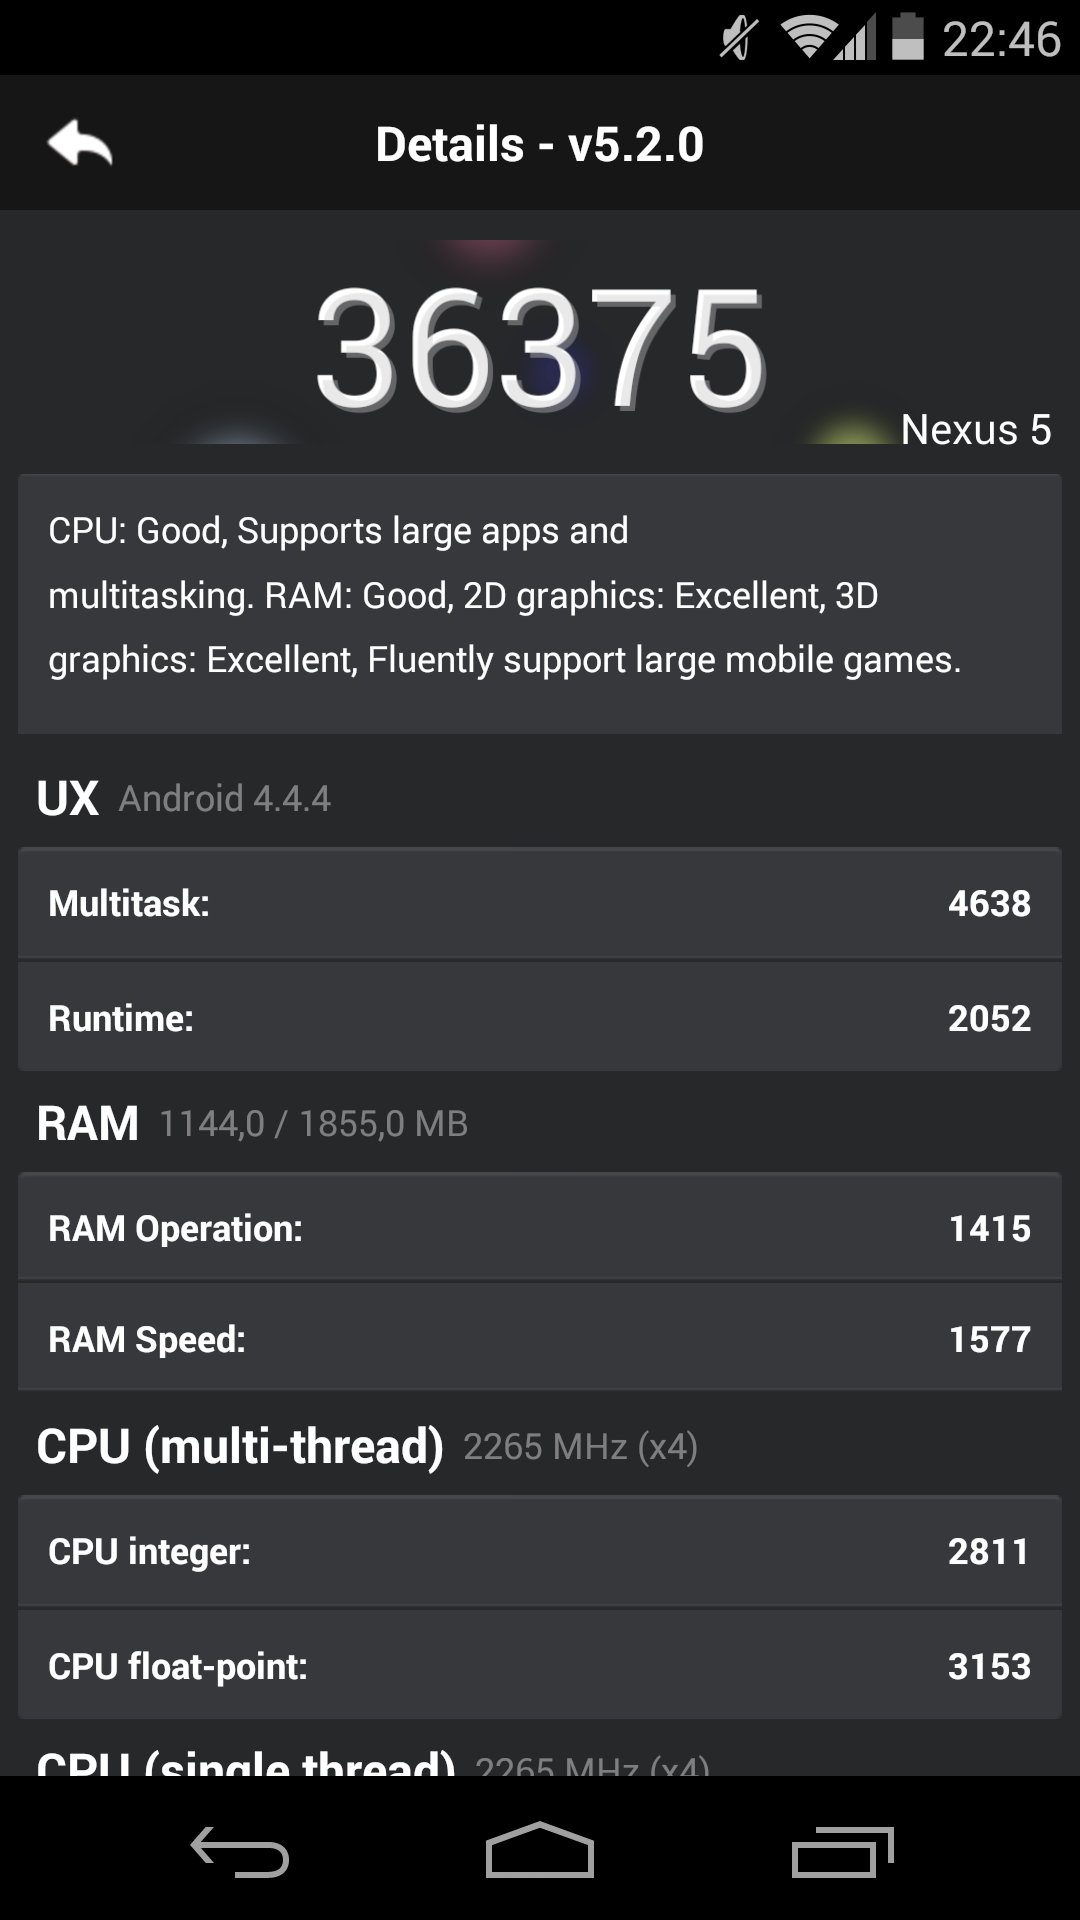Select the Multitask score row

click(540, 903)
